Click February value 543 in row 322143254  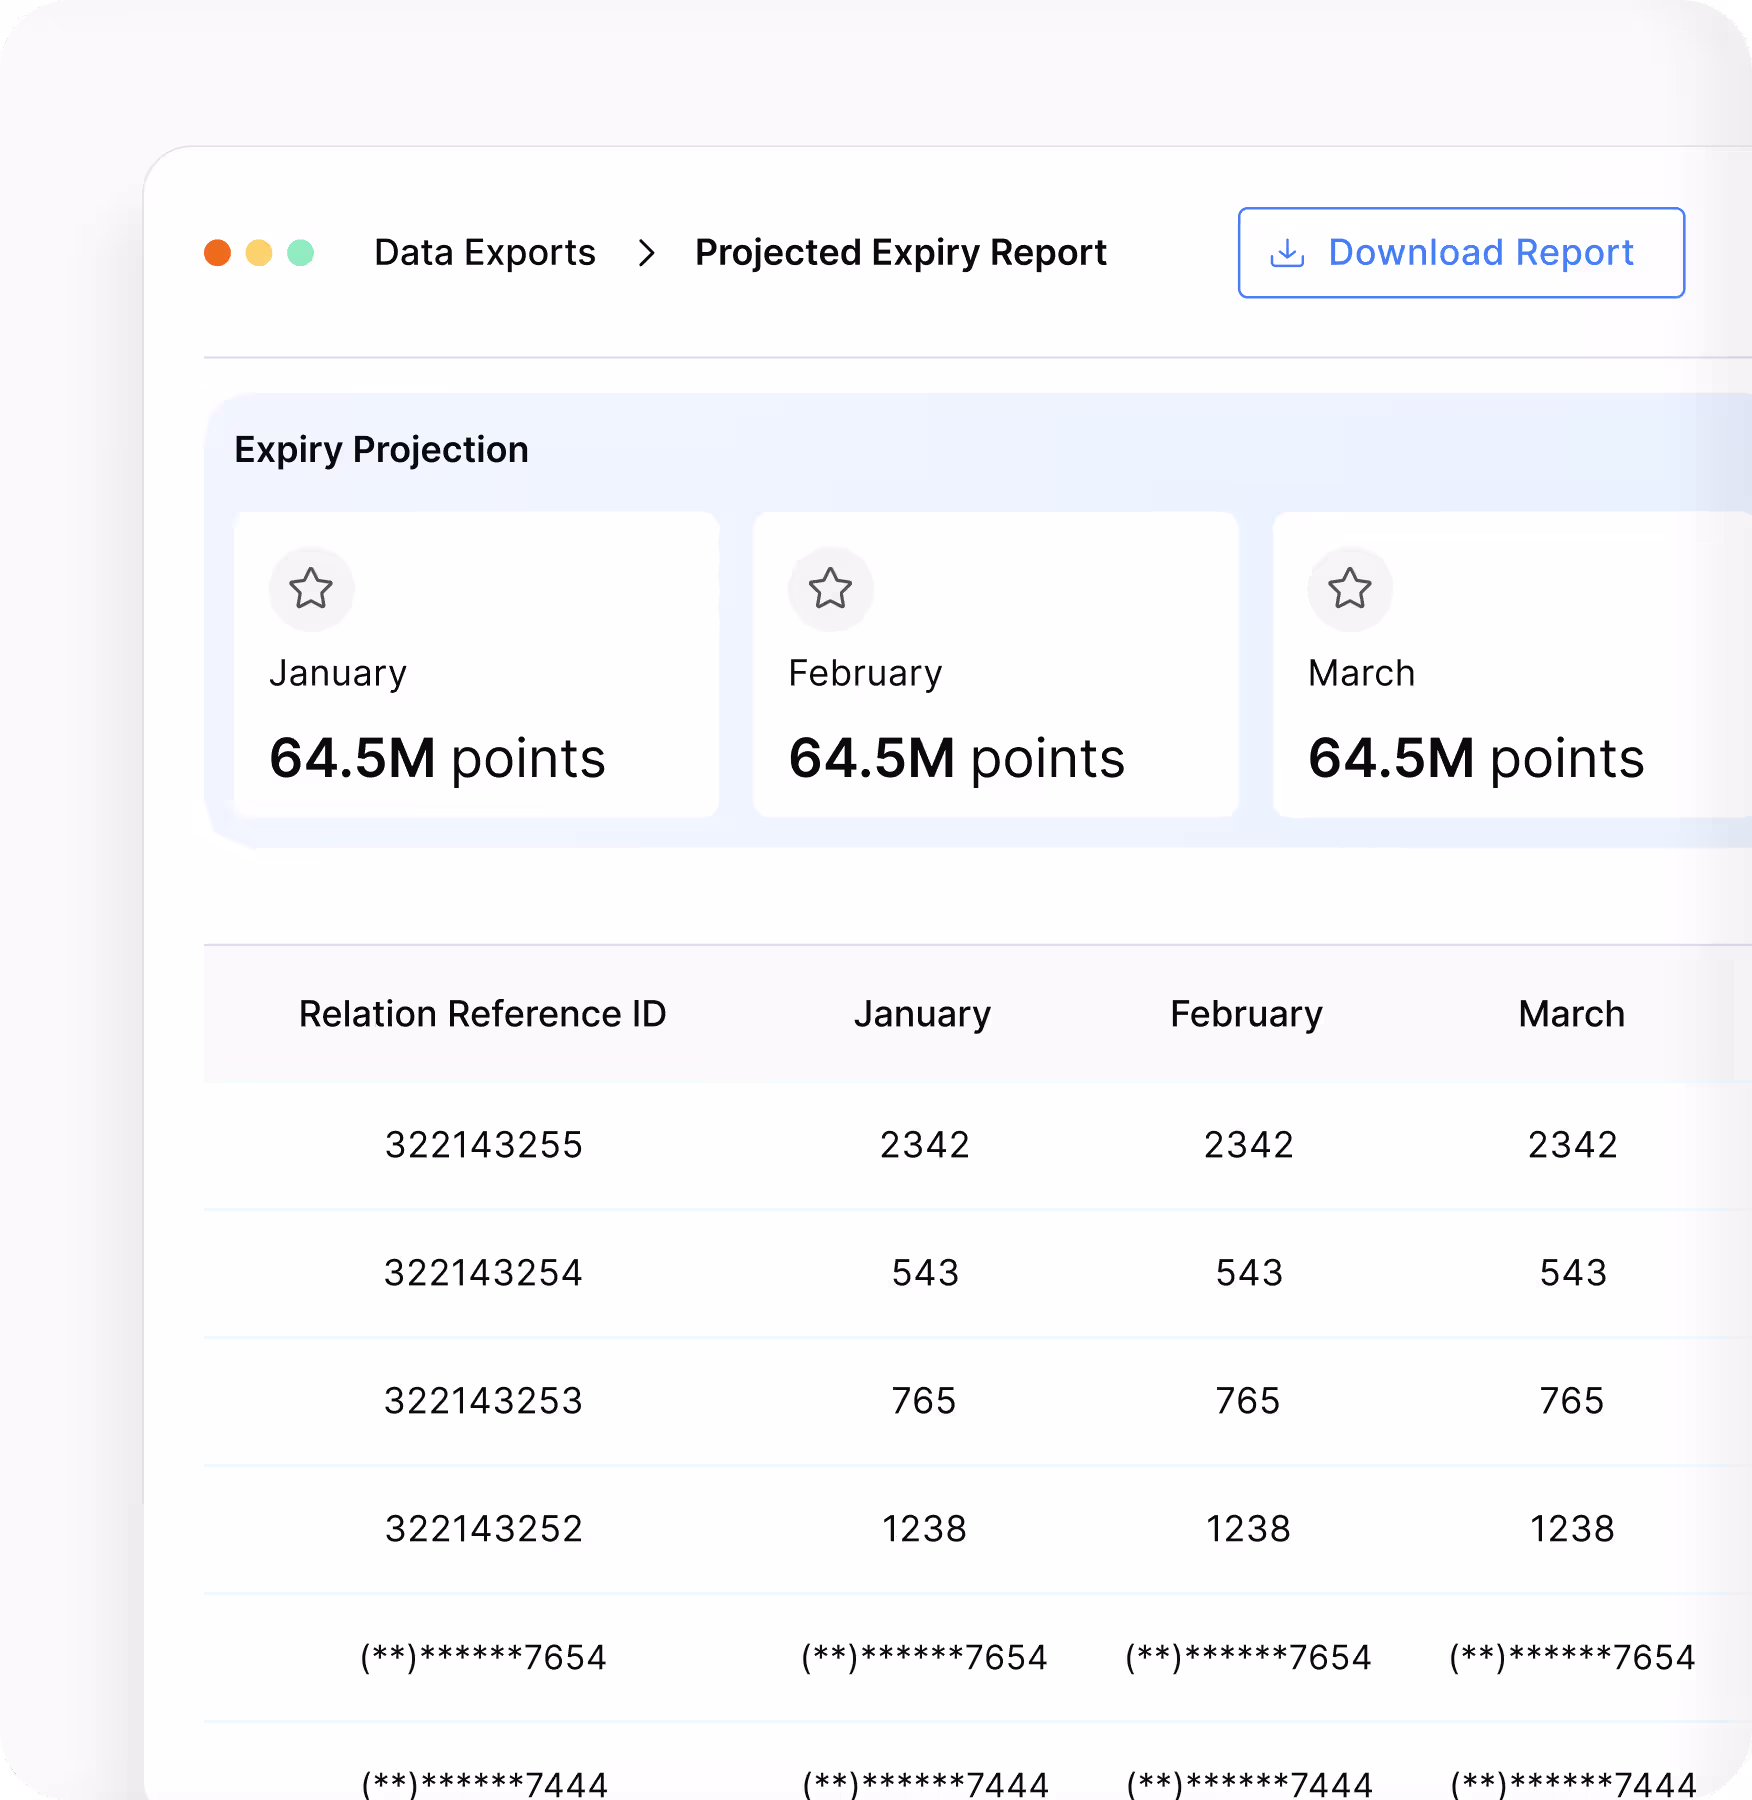[x=1249, y=1273]
